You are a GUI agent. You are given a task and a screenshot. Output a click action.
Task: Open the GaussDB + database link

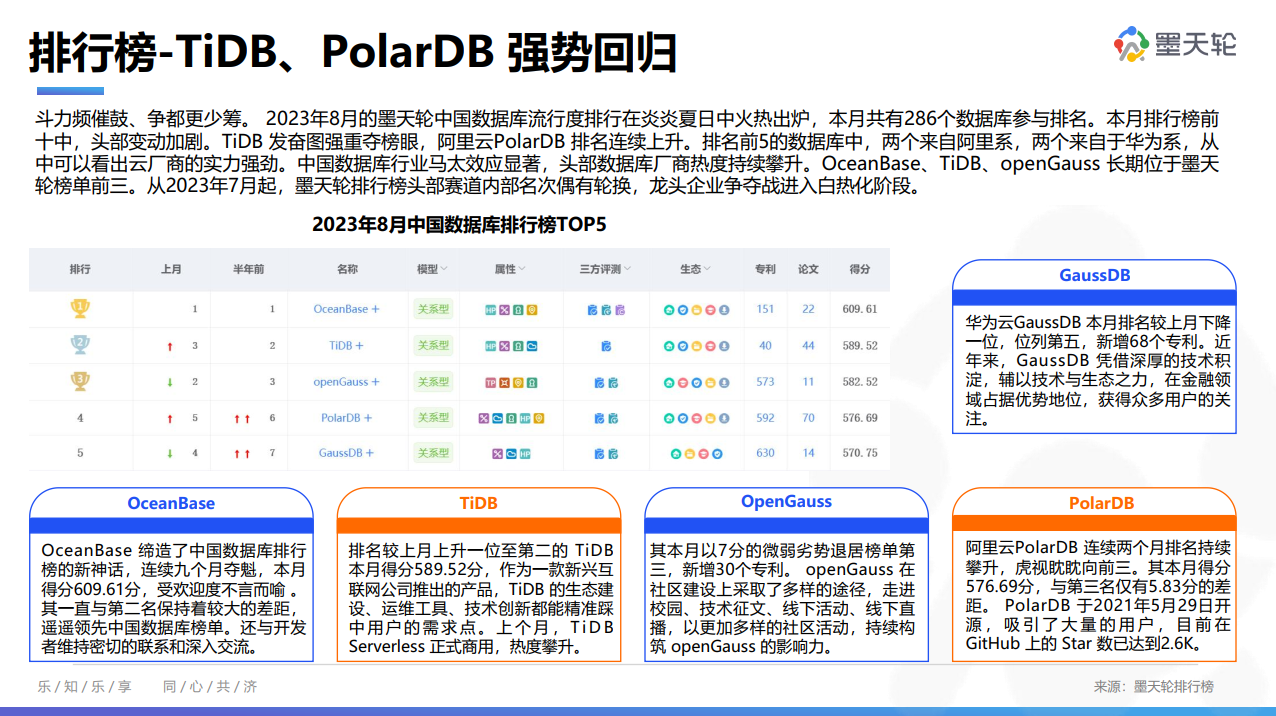click(x=347, y=453)
